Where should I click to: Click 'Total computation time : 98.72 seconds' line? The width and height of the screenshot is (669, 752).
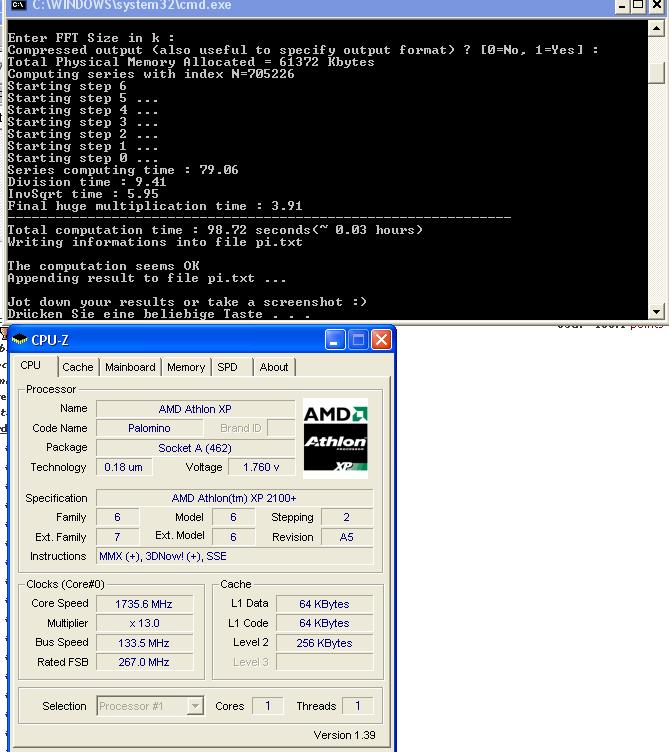tap(215, 230)
